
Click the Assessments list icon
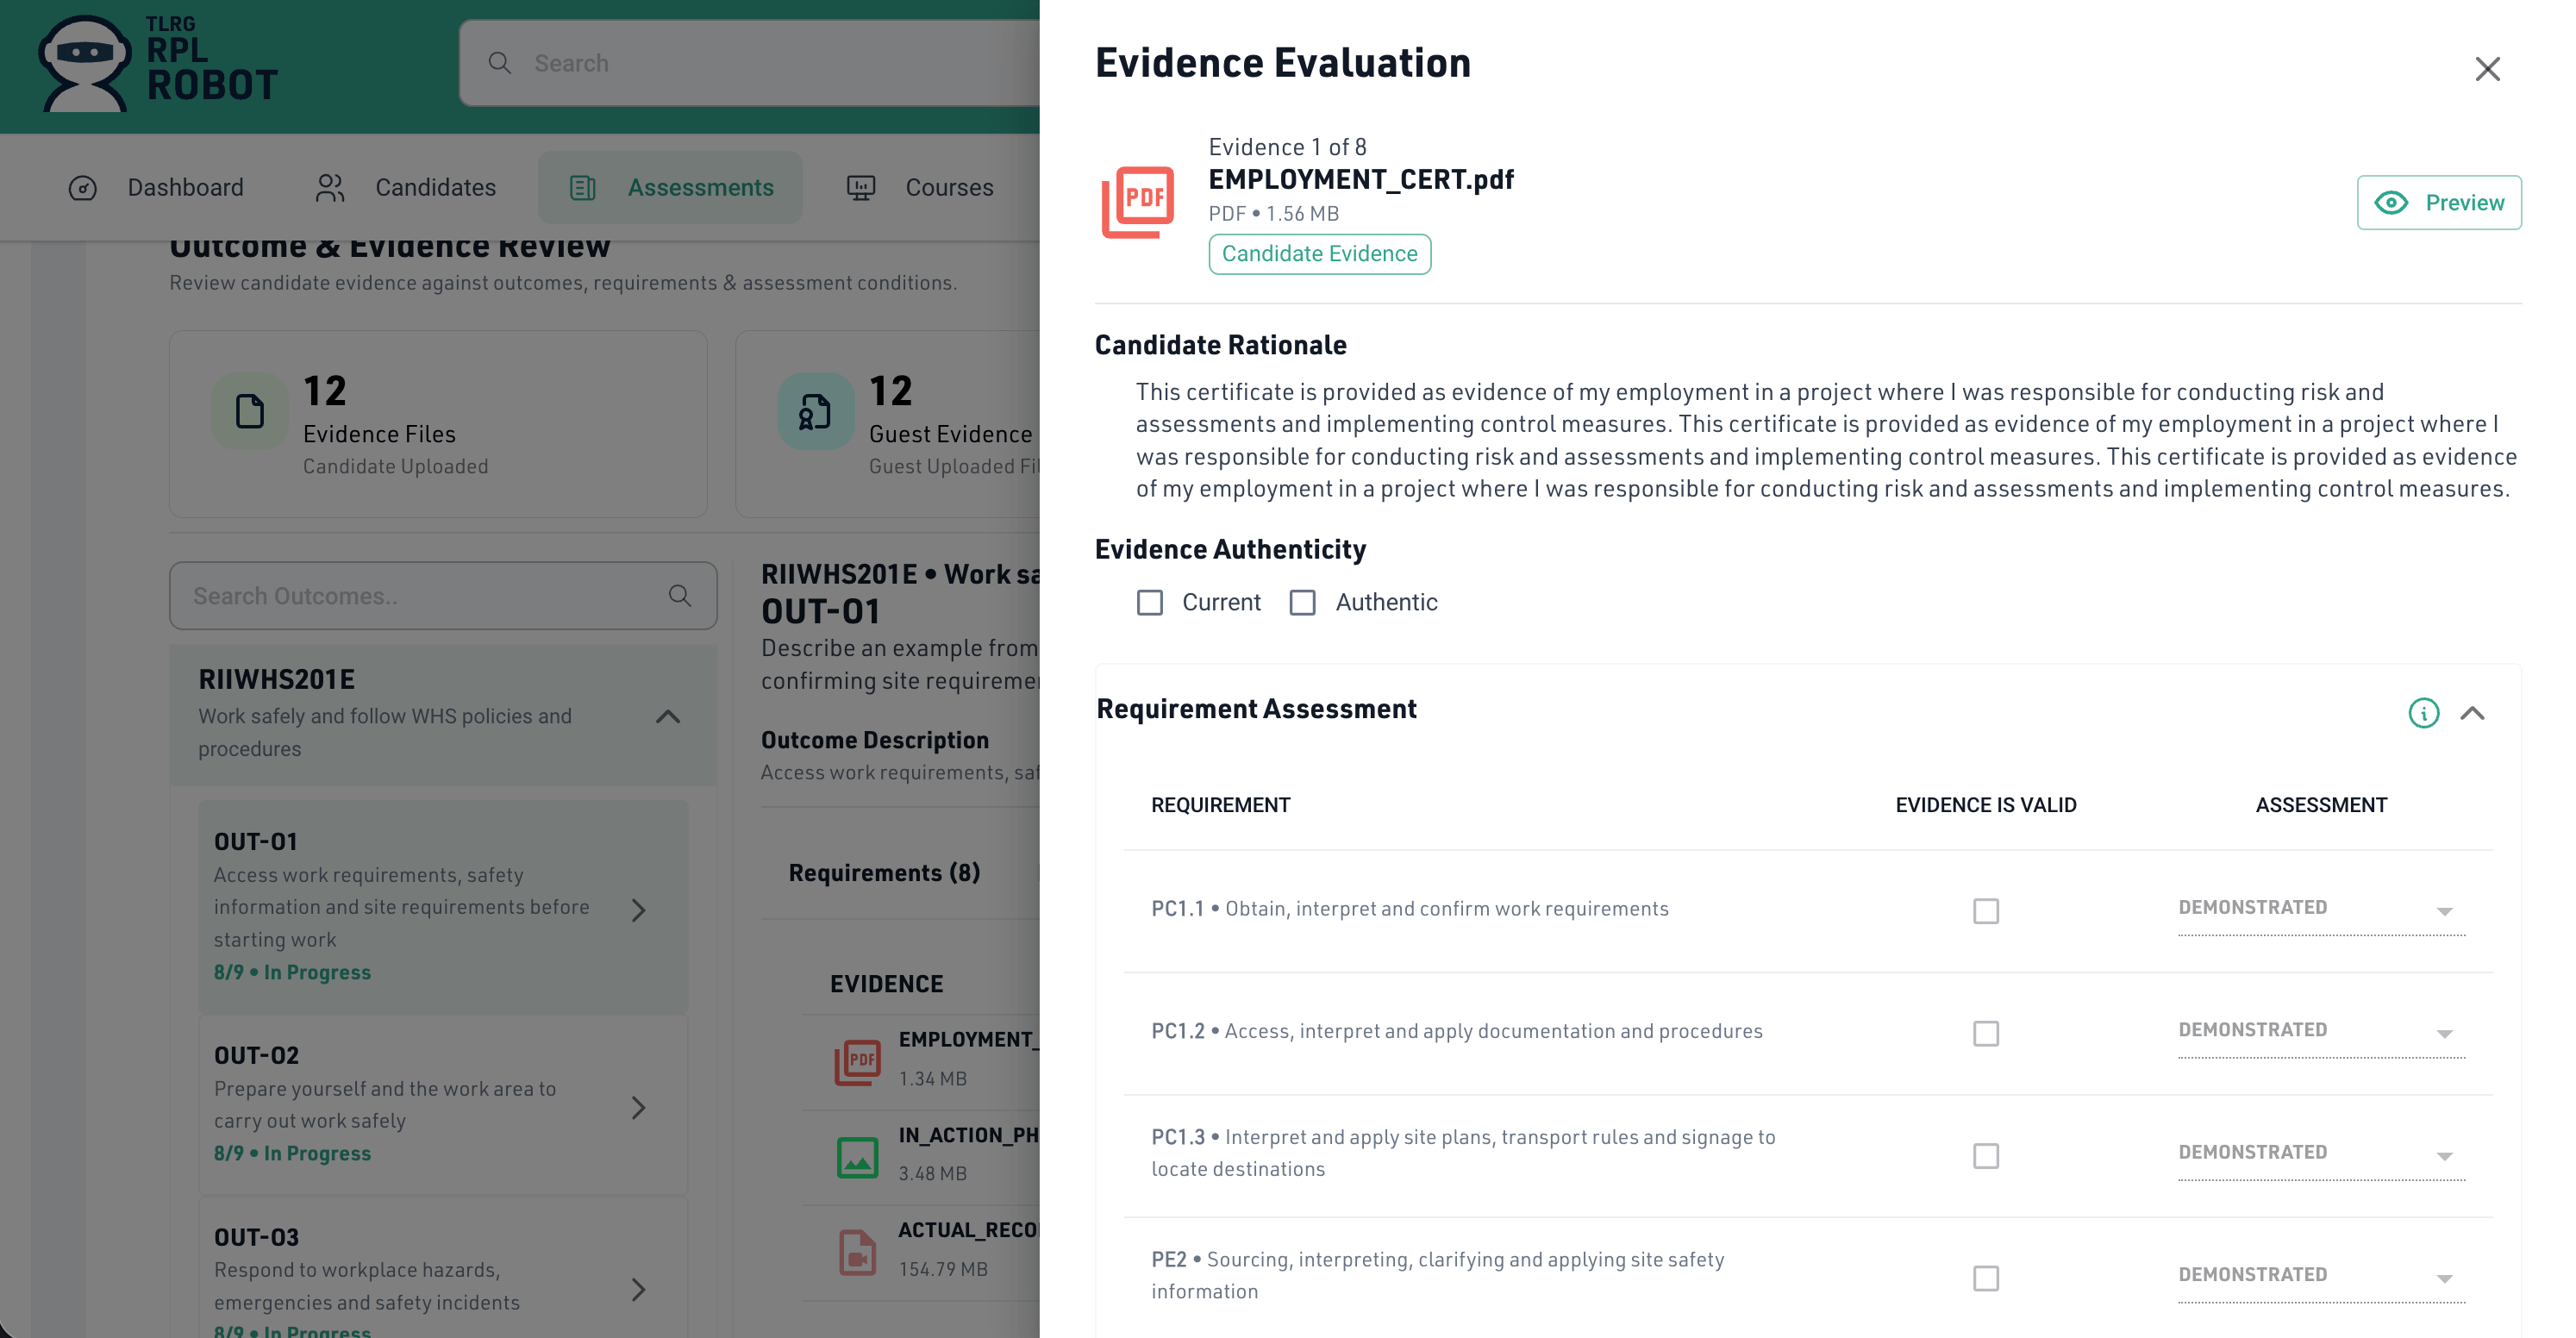(583, 188)
